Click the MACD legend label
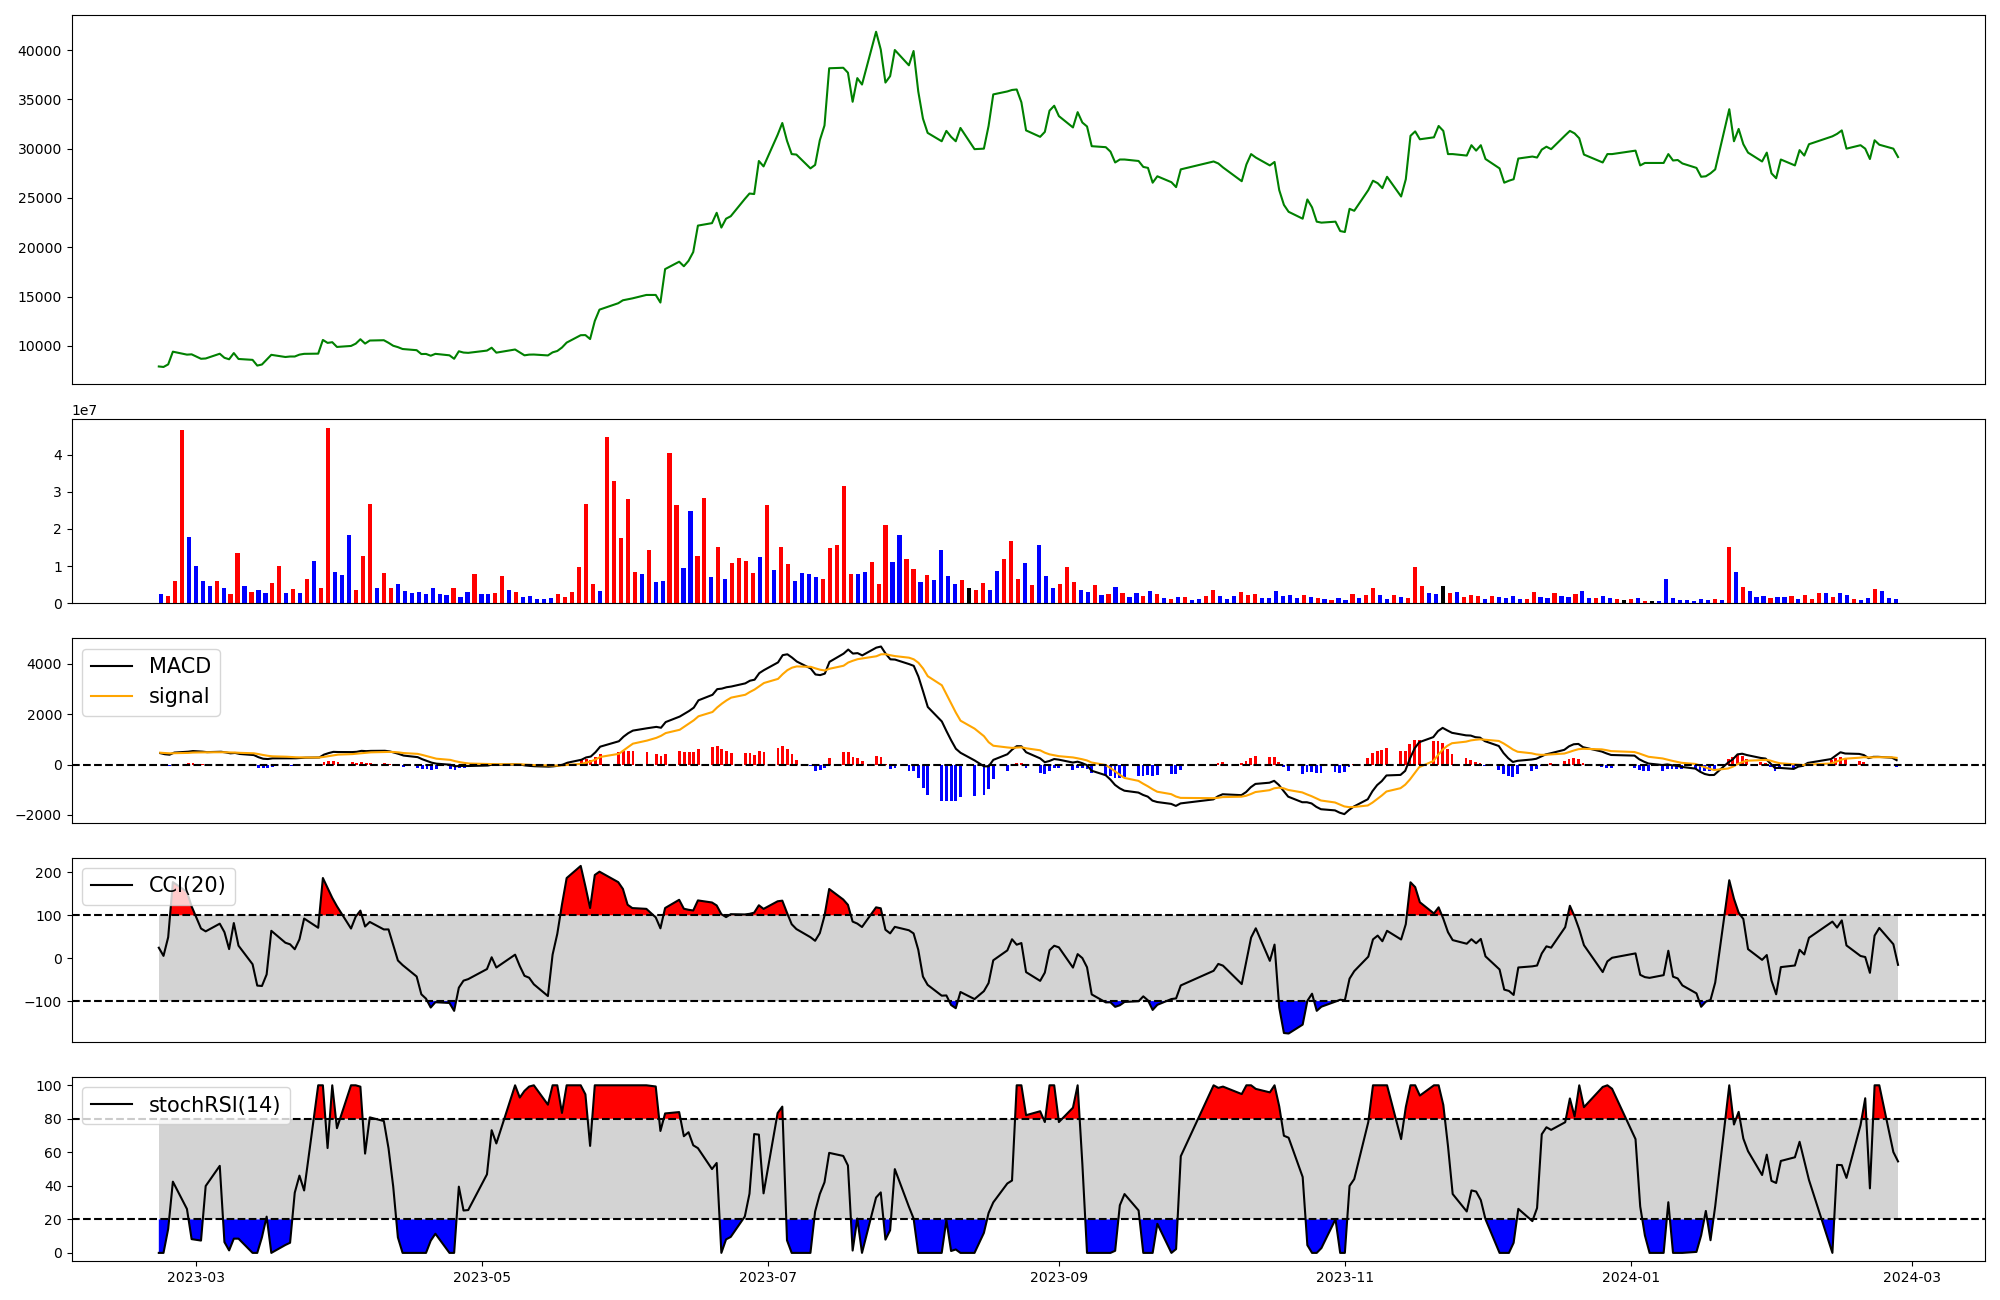2000x1300 pixels. tap(179, 666)
